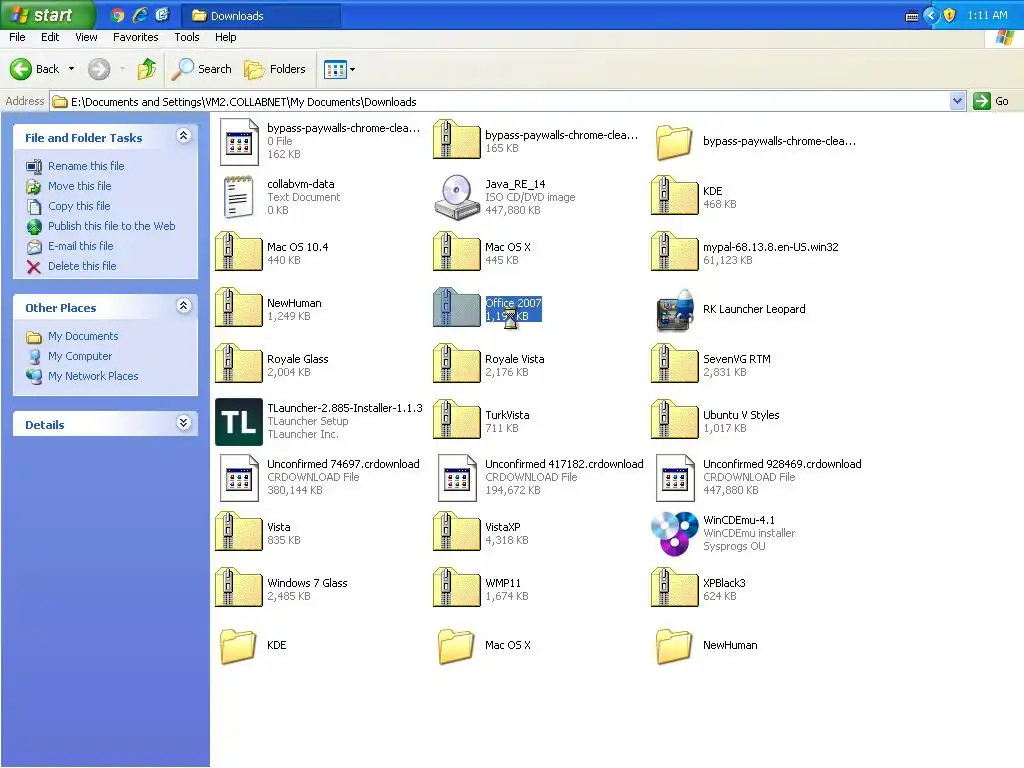The height and width of the screenshot is (768, 1024).
Task: Click Move this file link
Action: pos(79,186)
